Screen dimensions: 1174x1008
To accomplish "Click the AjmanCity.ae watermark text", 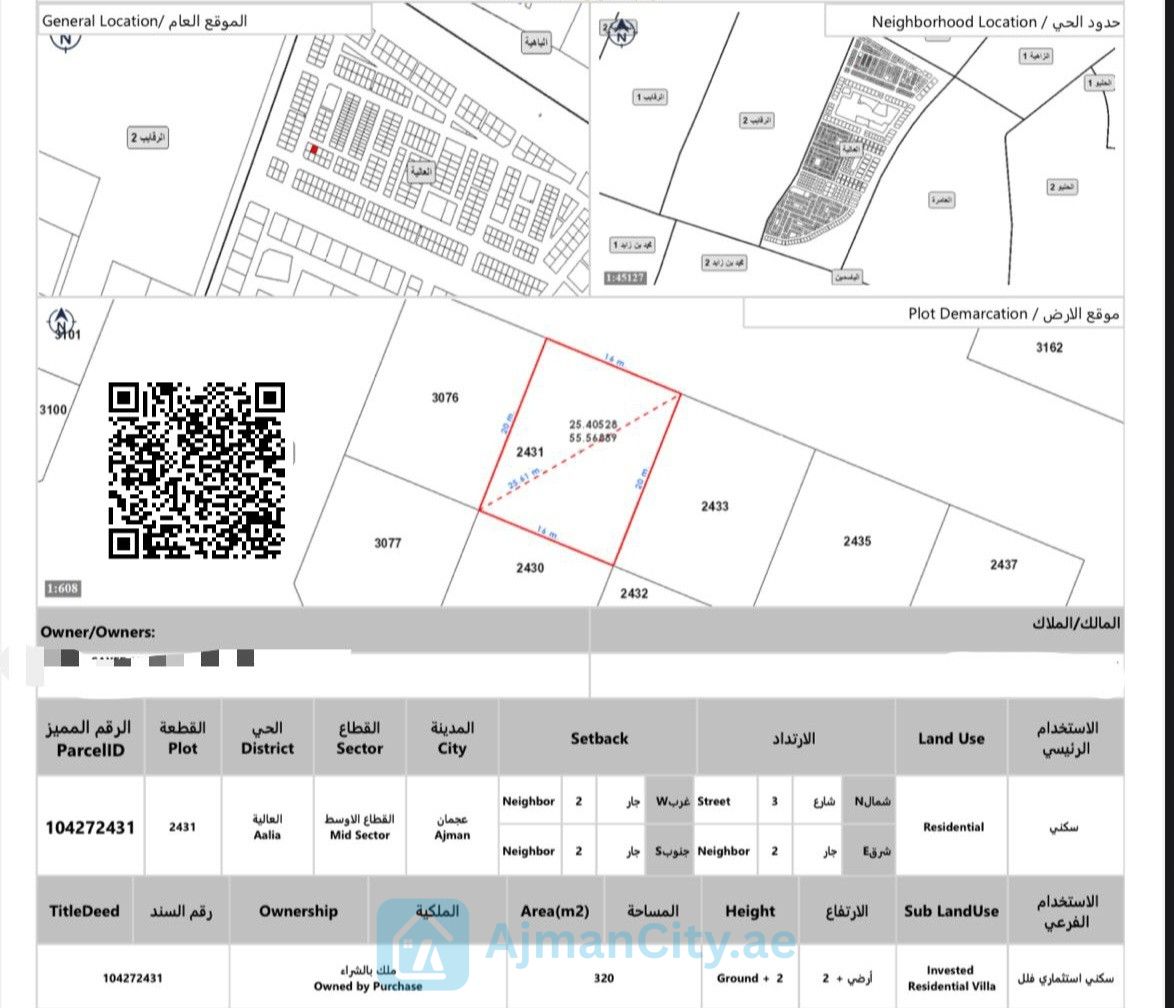I will [641, 941].
